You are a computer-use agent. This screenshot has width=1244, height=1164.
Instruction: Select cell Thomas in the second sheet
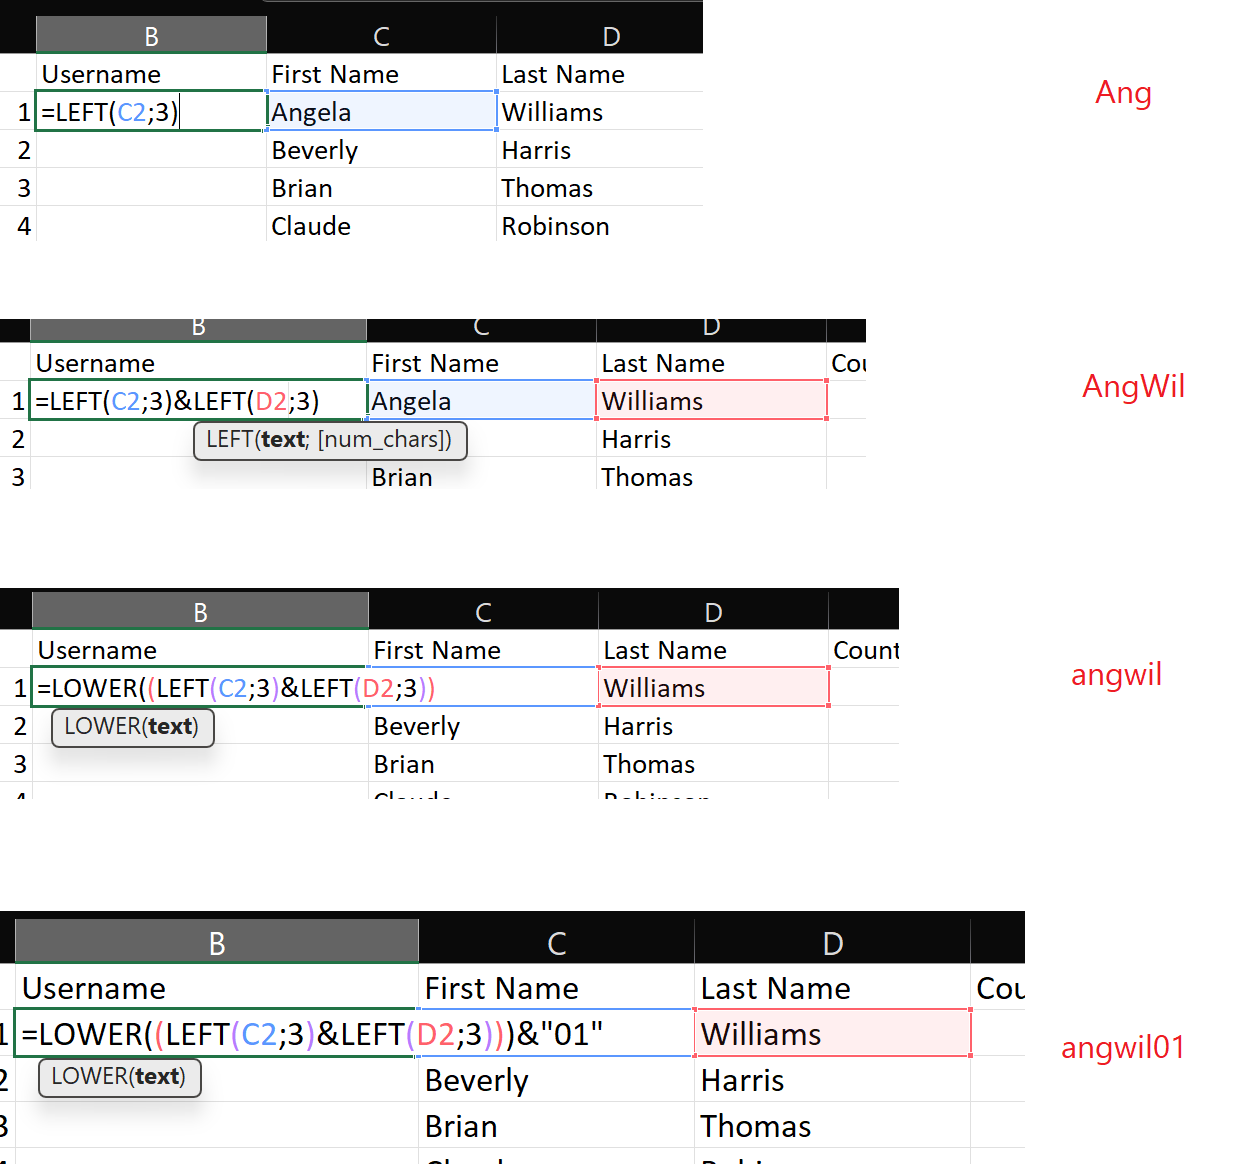pyautogui.click(x=712, y=476)
